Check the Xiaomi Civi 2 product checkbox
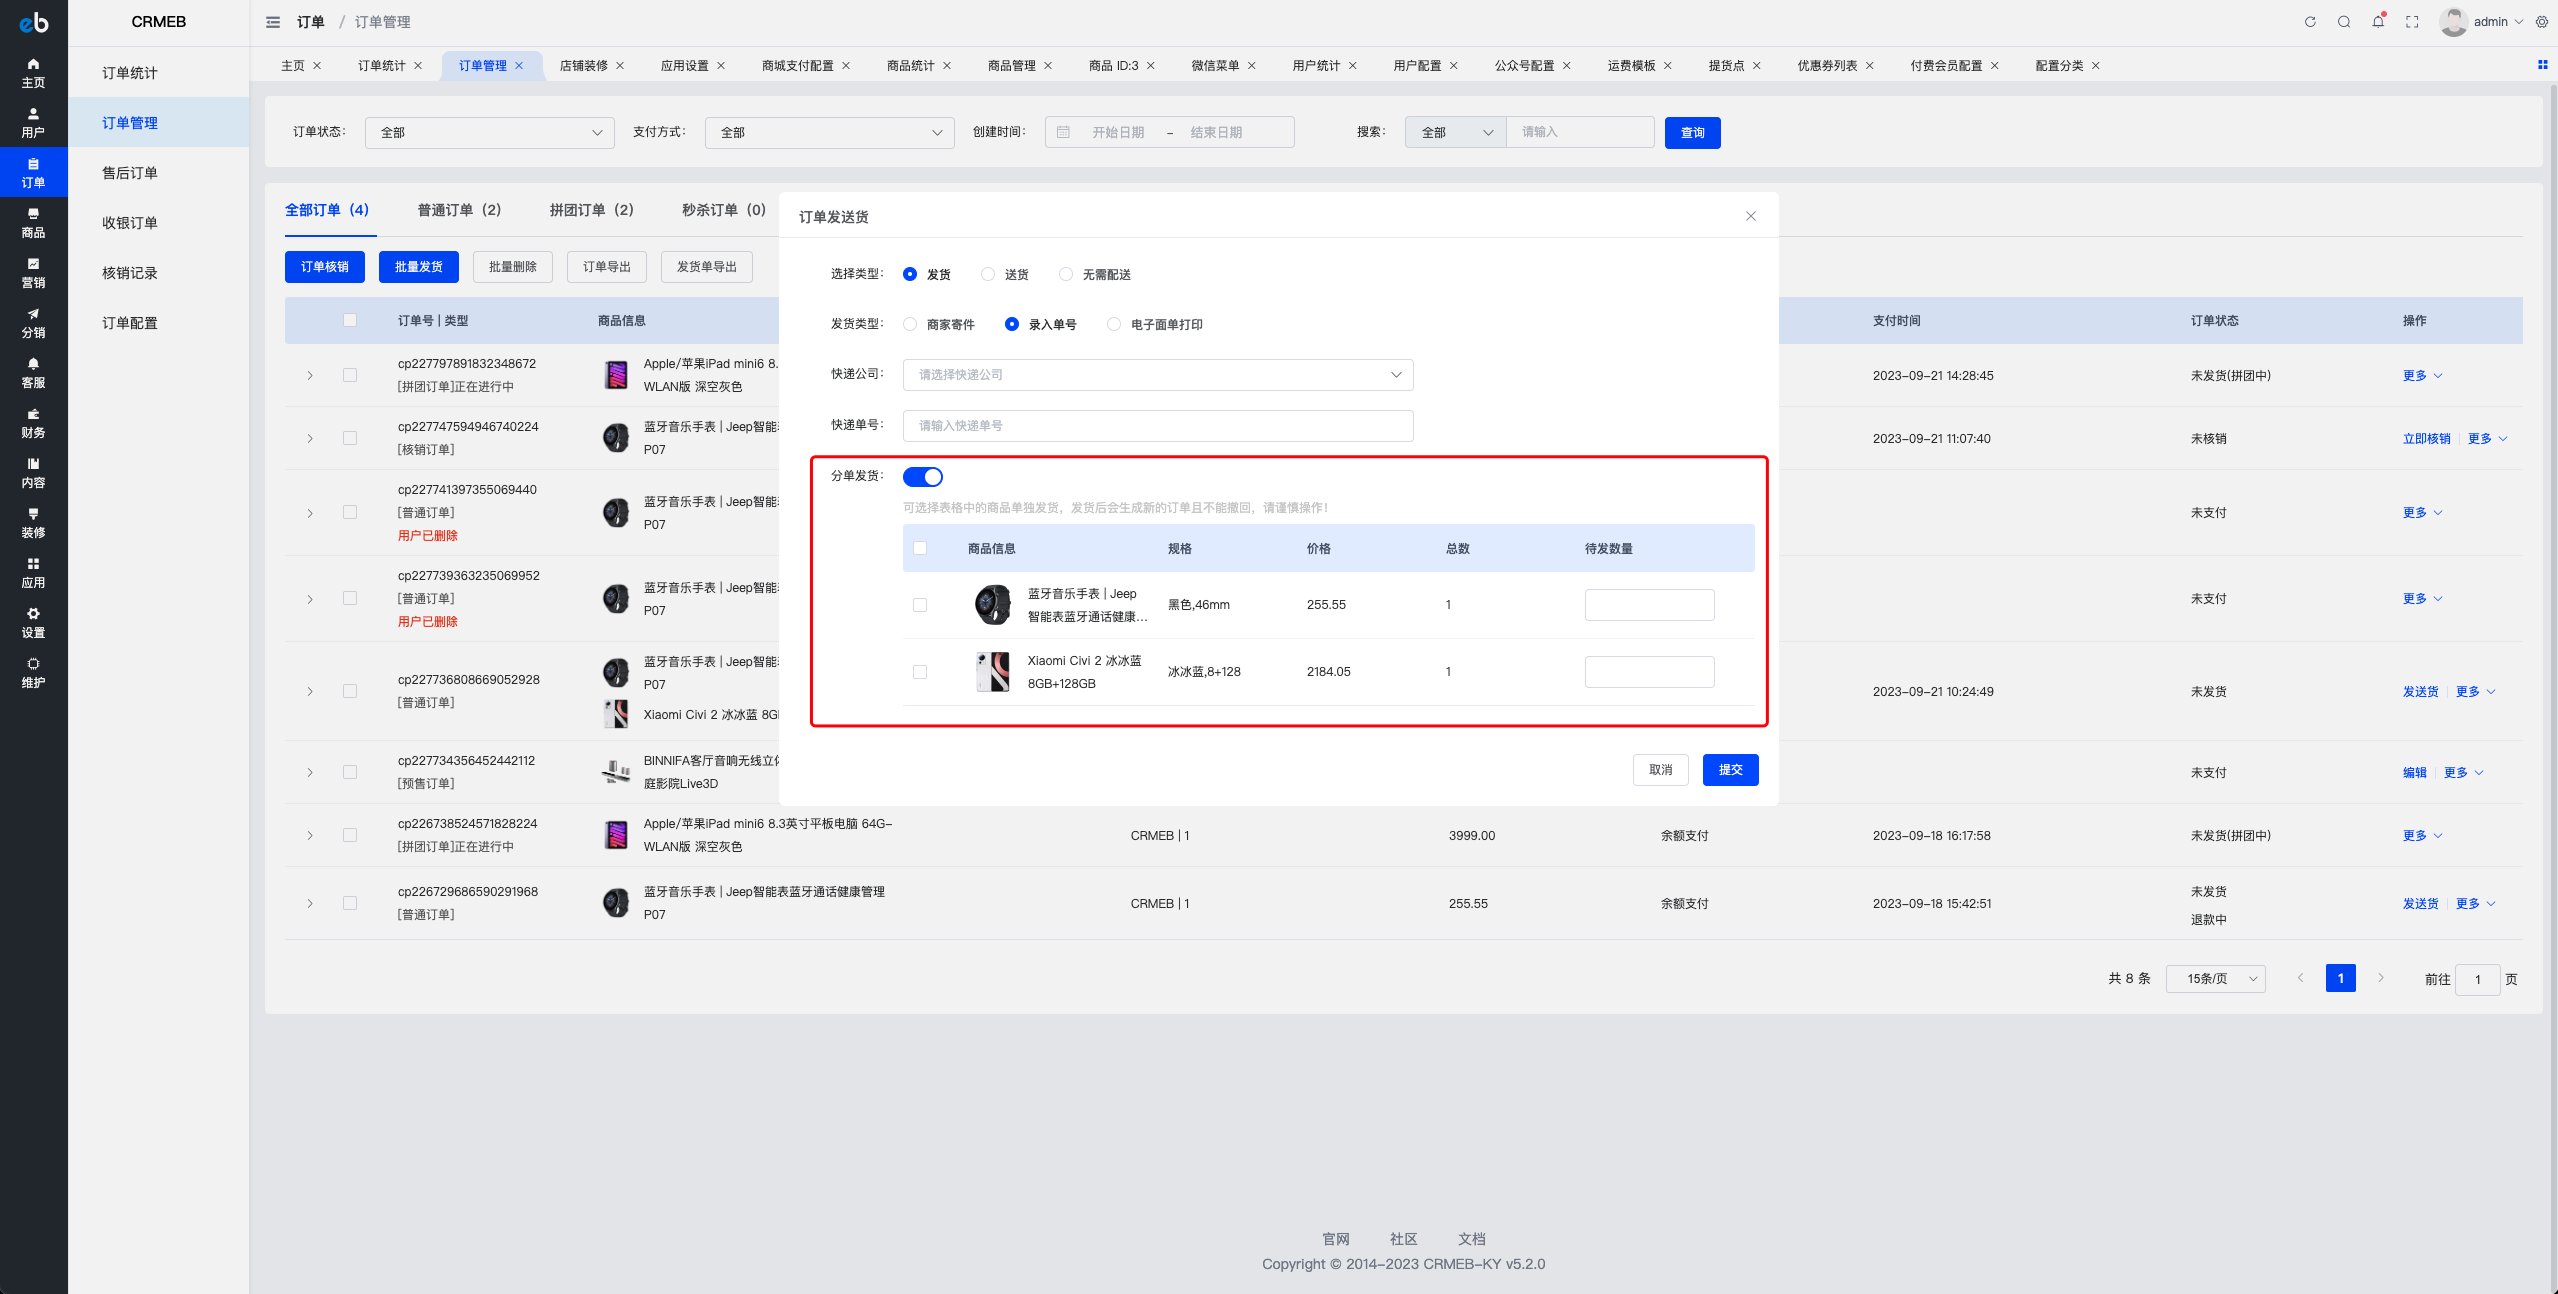The image size is (2558, 1294). (920, 672)
